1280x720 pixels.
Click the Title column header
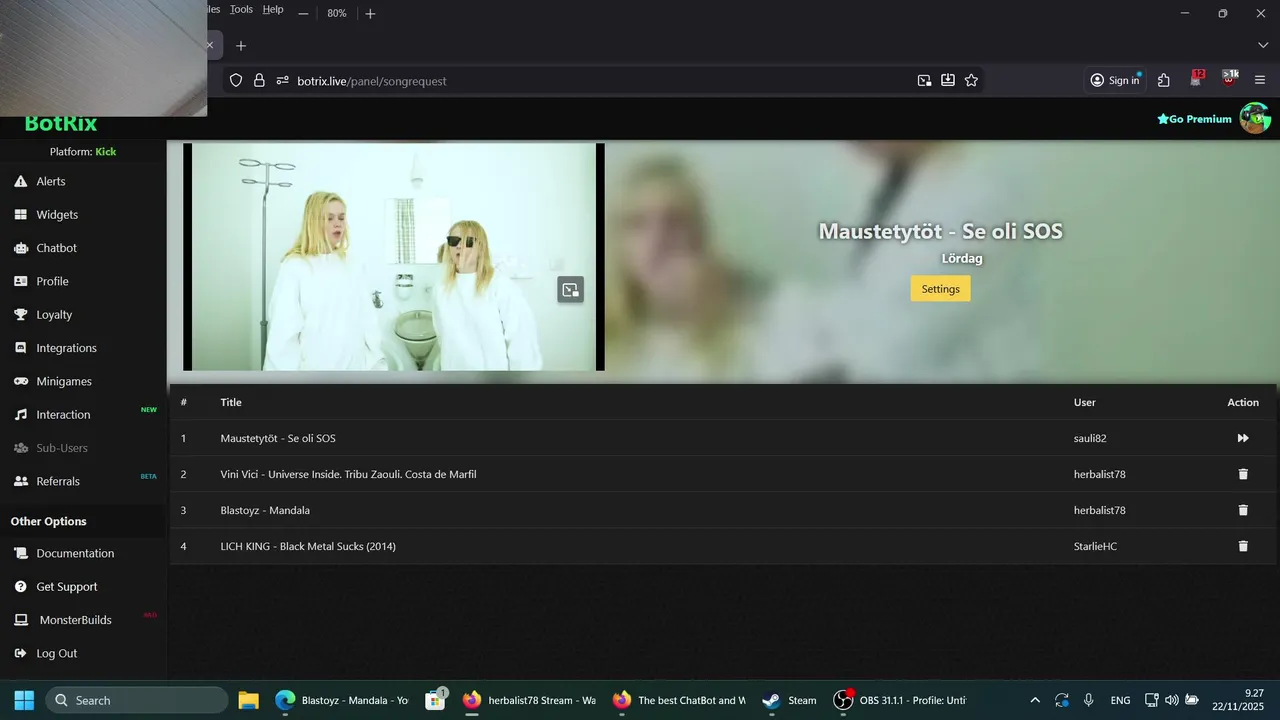tap(231, 402)
